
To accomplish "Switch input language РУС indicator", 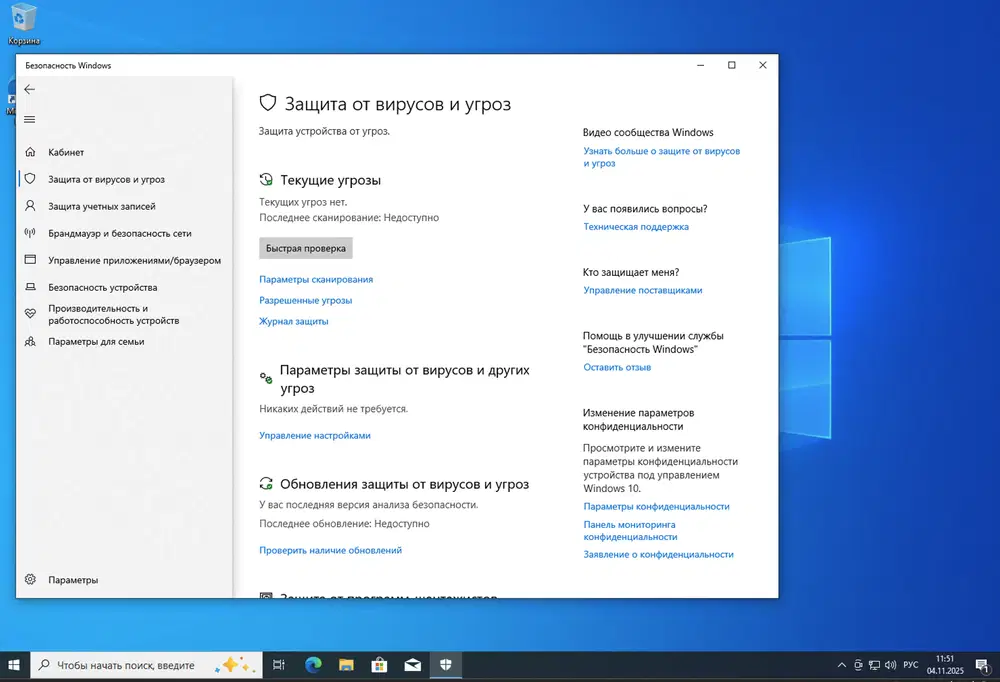I will click(x=911, y=665).
